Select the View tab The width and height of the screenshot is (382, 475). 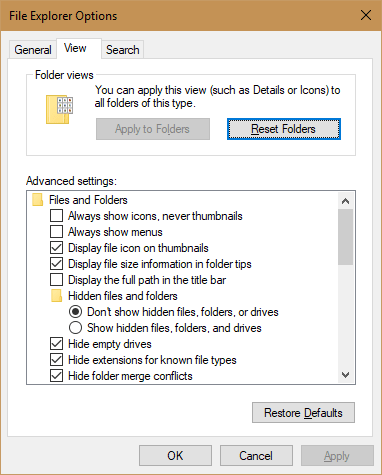[x=79, y=49]
